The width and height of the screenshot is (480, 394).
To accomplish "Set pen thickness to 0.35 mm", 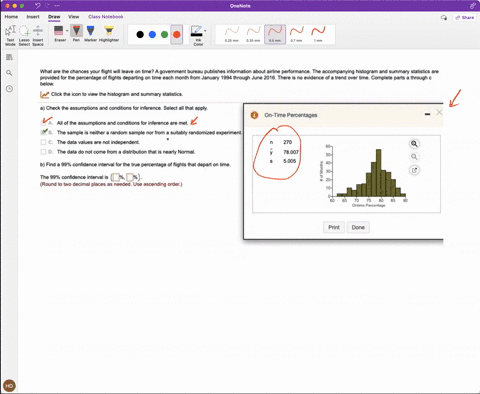I will (x=253, y=34).
